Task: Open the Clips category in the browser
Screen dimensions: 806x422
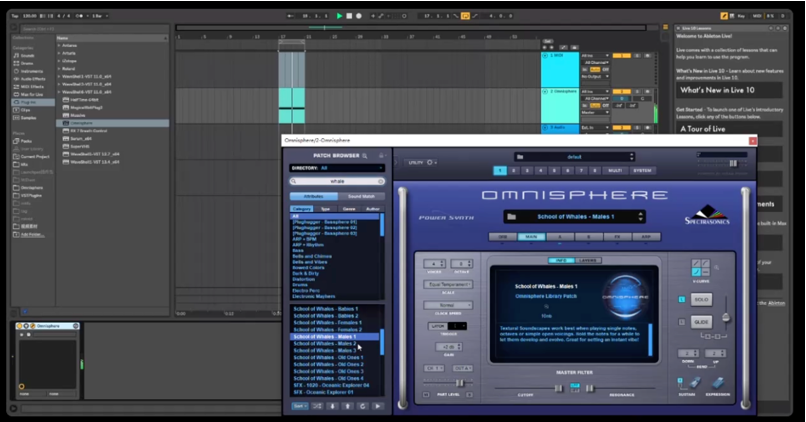Action: (25, 109)
